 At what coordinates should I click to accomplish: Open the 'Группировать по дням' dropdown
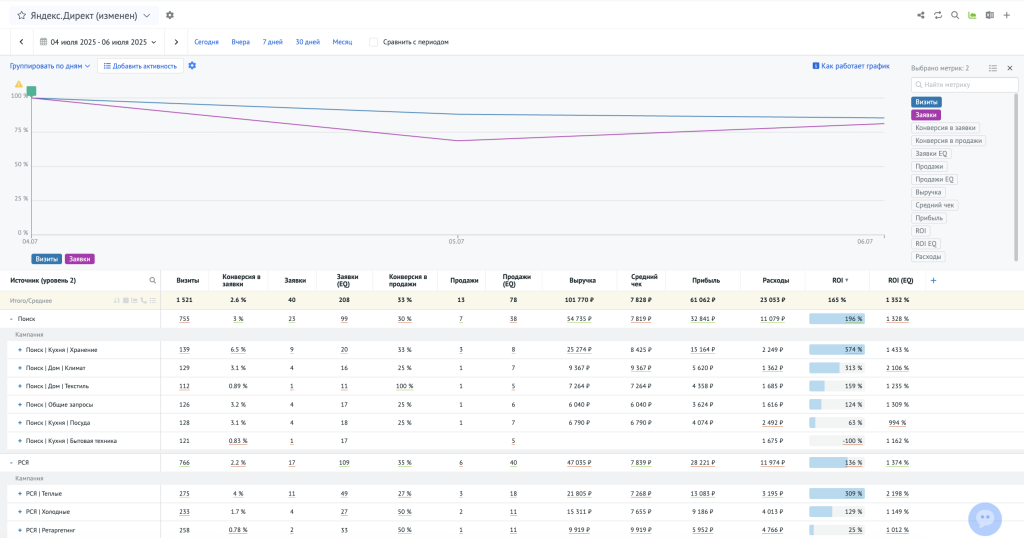coord(50,66)
